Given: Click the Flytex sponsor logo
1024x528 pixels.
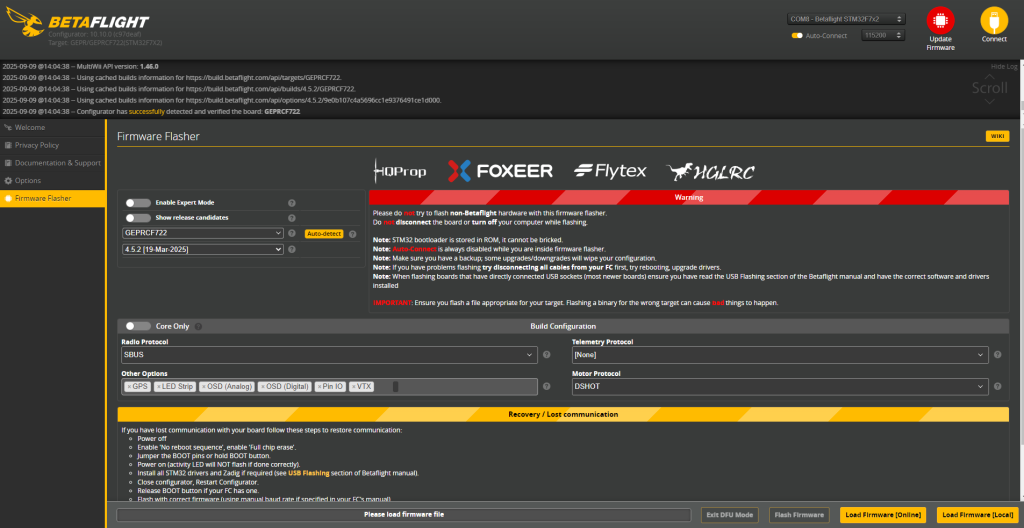Looking at the screenshot, I should [610, 171].
